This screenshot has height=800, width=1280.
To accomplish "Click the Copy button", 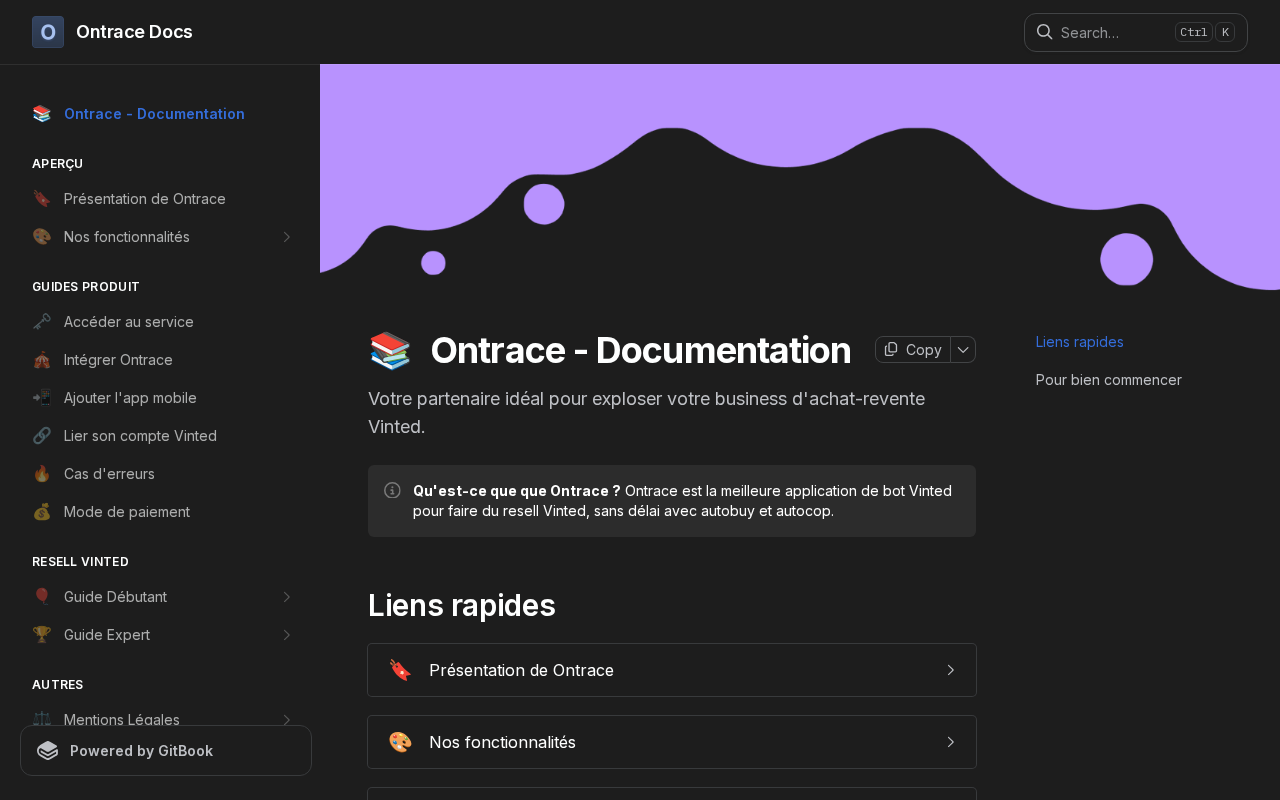I will click(x=913, y=350).
